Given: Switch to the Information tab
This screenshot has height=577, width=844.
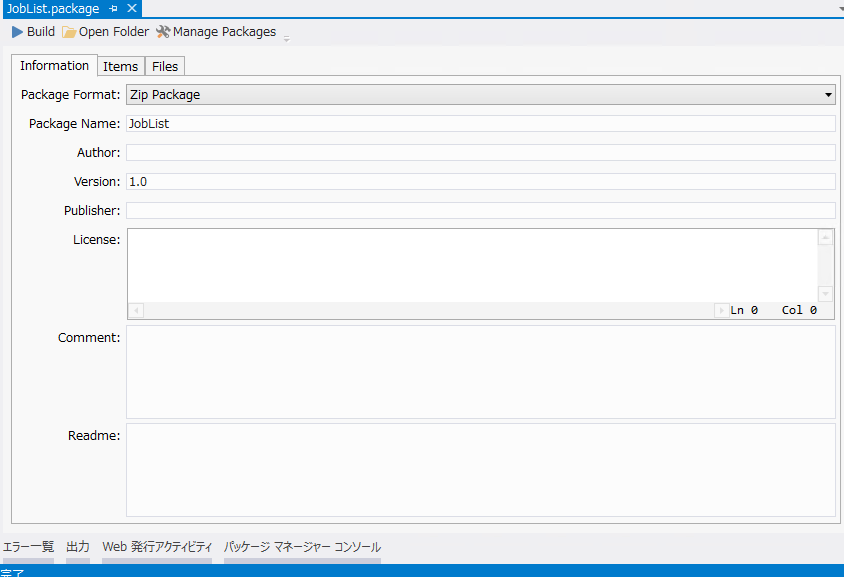Looking at the screenshot, I should coord(54,66).
